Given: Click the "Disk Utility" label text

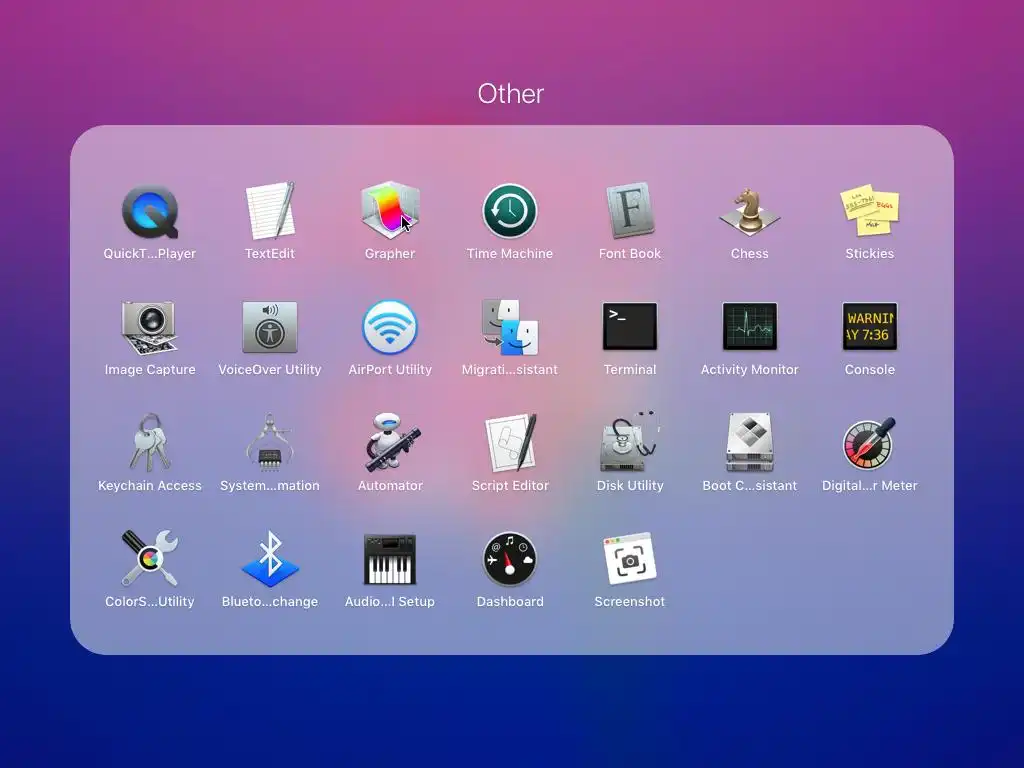Looking at the screenshot, I should coord(630,486).
